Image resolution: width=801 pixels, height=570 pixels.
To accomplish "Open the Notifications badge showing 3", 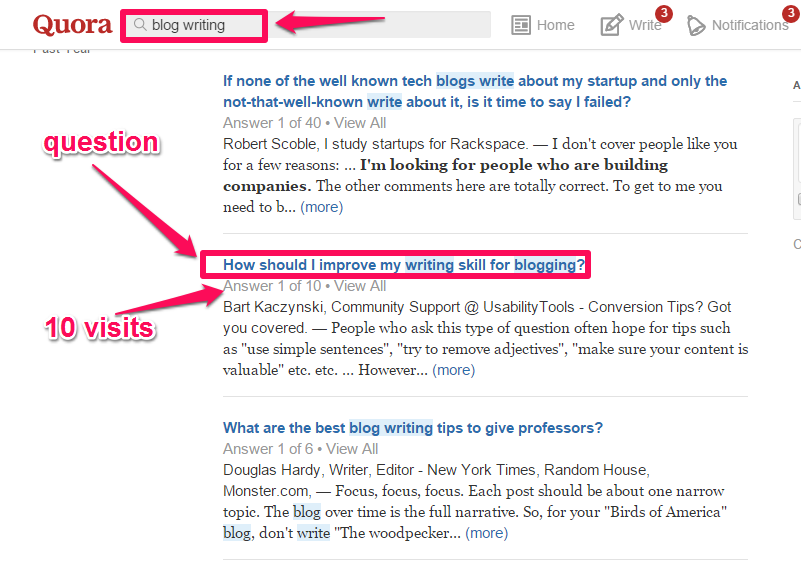I will (x=791, y=13).
